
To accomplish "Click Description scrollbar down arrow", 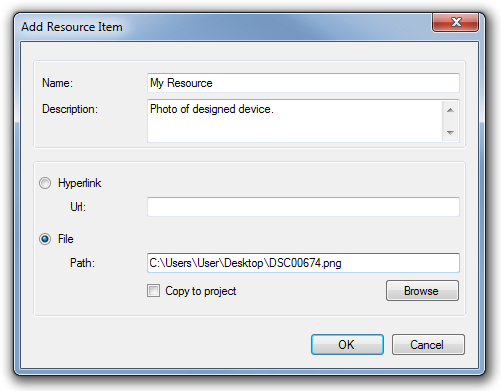I will coord(450,132).
